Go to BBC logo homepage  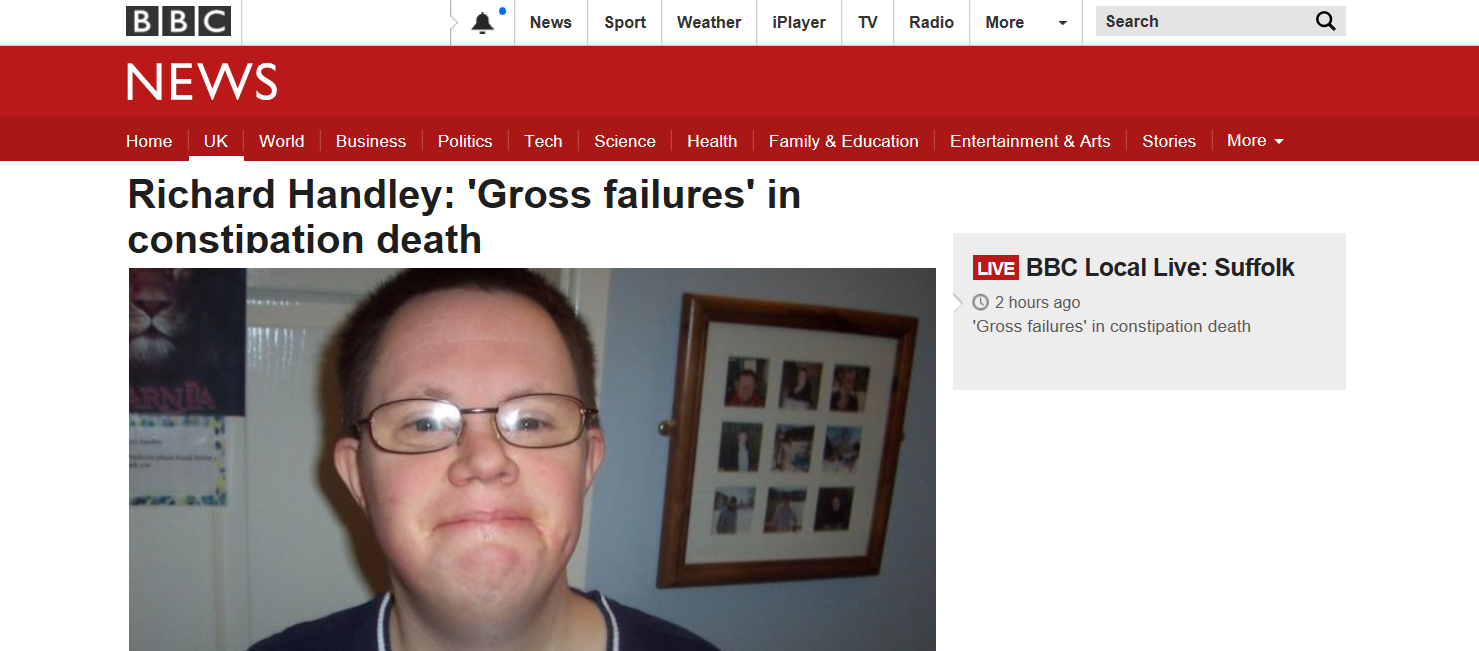point(178,21)
